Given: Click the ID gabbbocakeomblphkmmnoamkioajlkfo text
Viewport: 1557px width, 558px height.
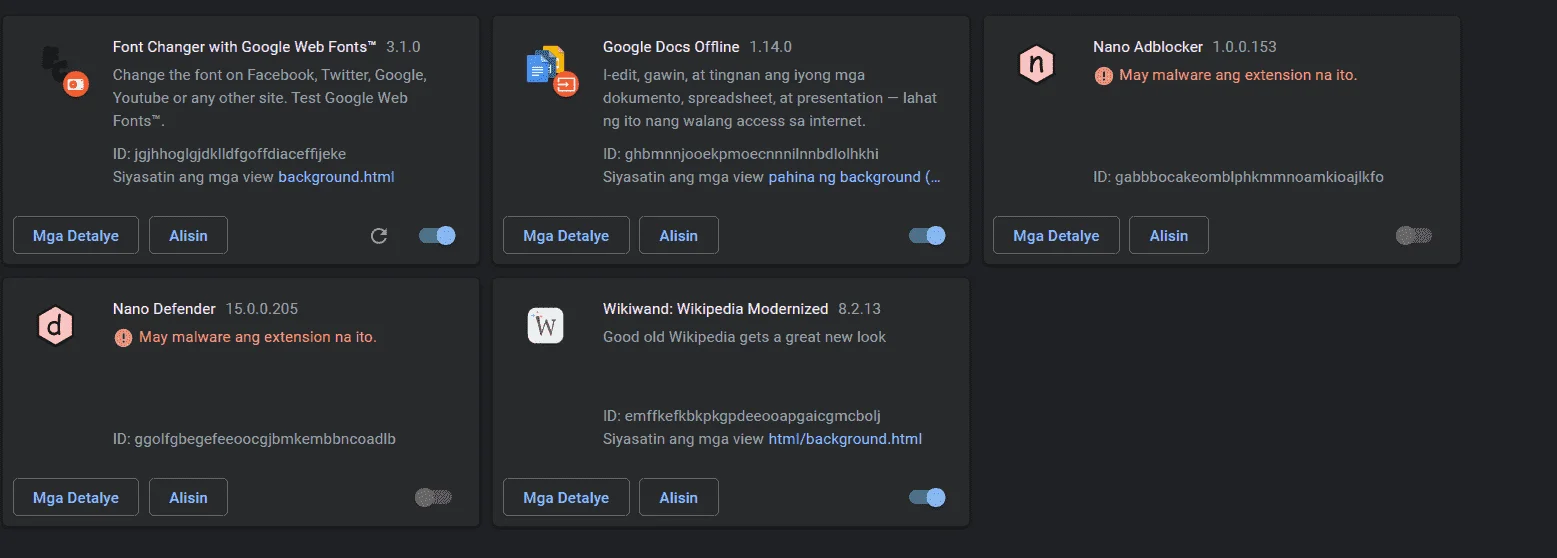Looking at the screenshot, I should [1238, 177].
